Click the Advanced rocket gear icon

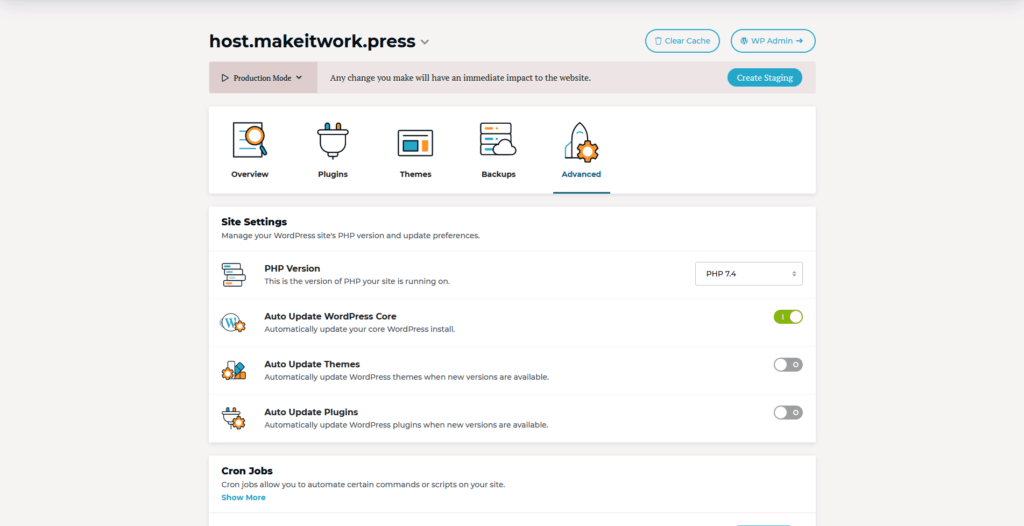[581, 141]
